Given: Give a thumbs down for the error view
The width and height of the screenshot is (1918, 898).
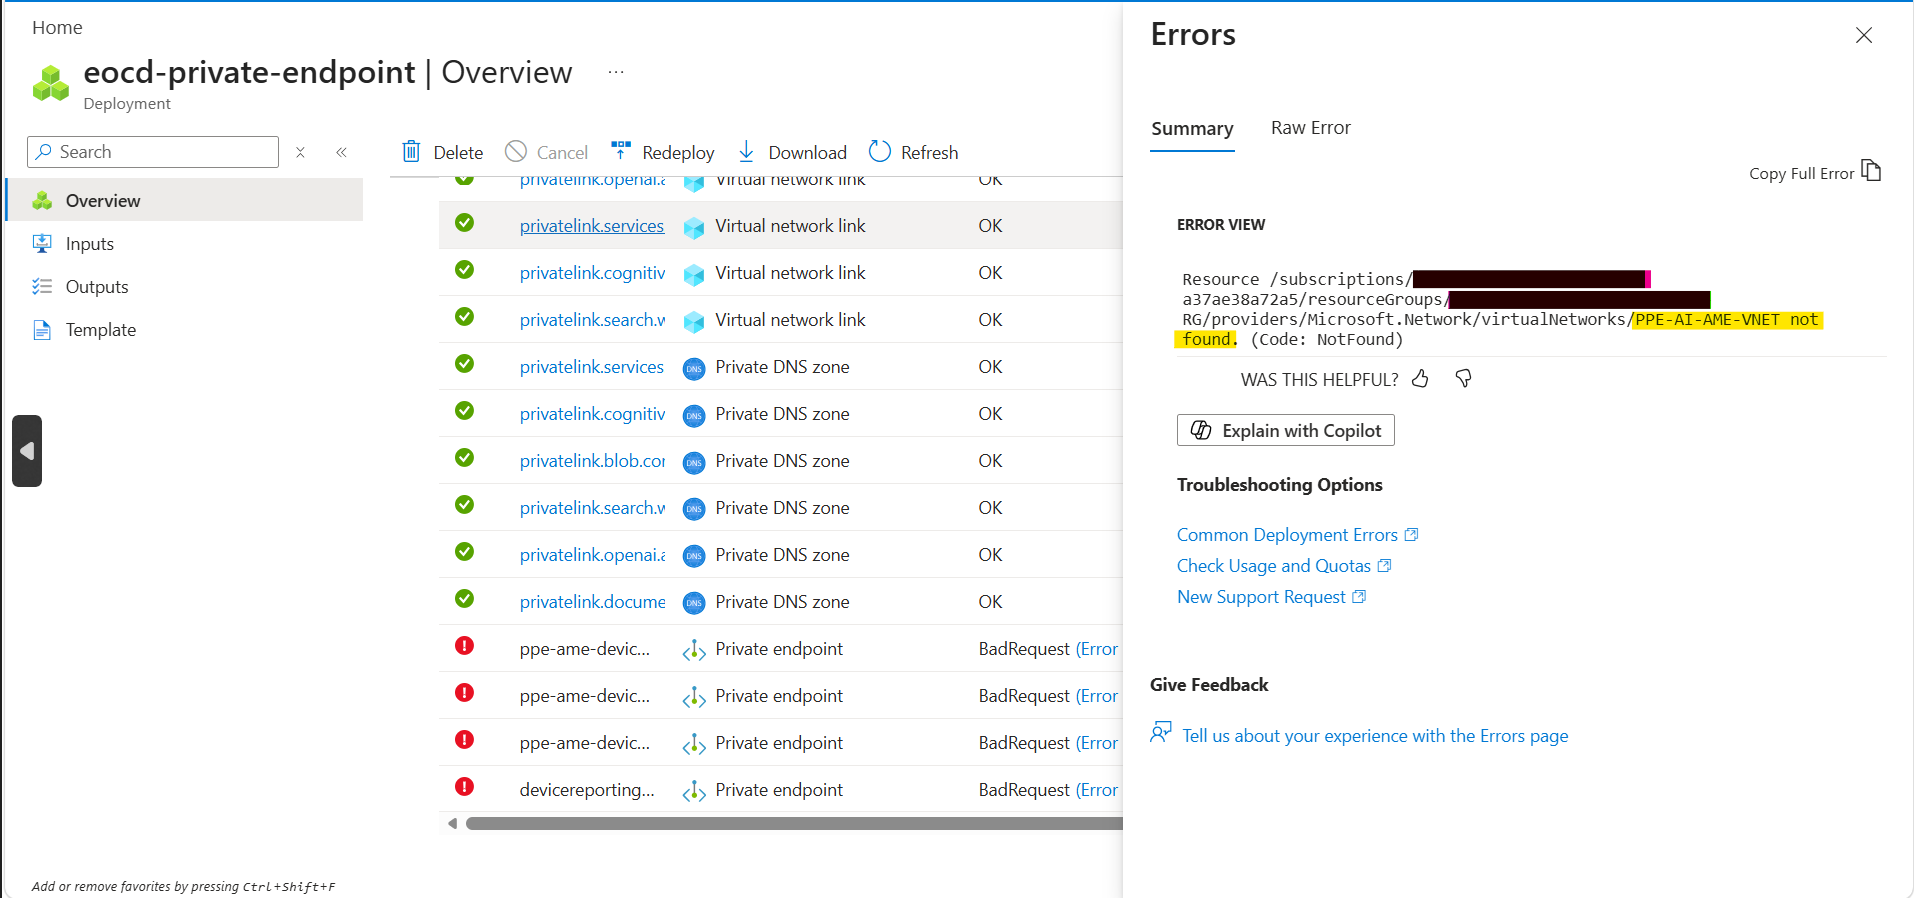Looking at the screenshot, I should pyautogui.click(x=1463, y=378).
